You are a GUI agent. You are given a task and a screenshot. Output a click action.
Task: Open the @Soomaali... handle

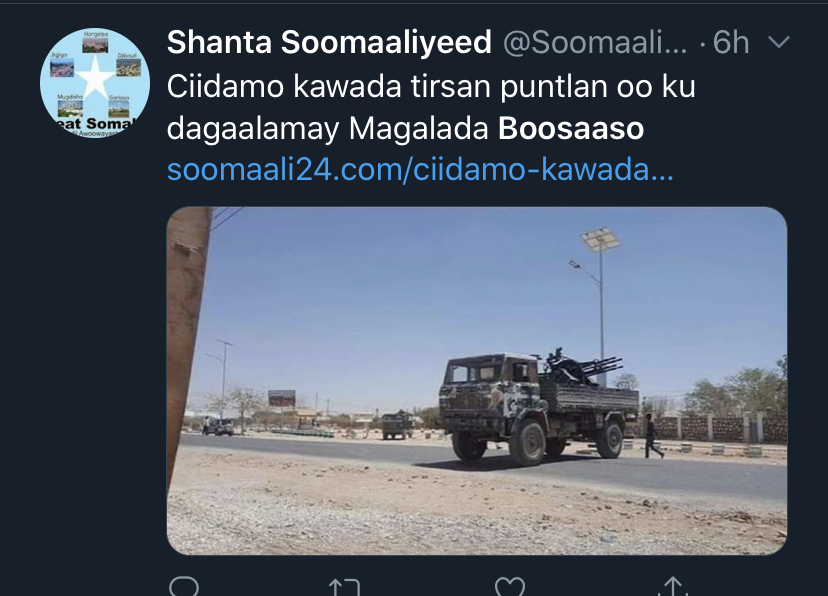coord(595,42)
